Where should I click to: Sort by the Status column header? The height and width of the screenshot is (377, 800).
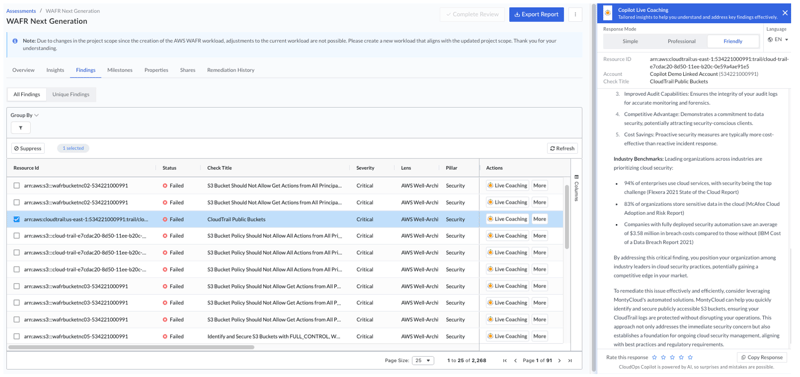(169, 168)
